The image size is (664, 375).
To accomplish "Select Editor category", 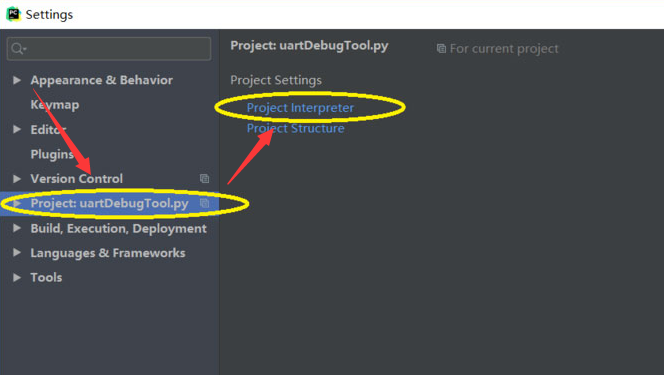I will [x=48, y=129].
